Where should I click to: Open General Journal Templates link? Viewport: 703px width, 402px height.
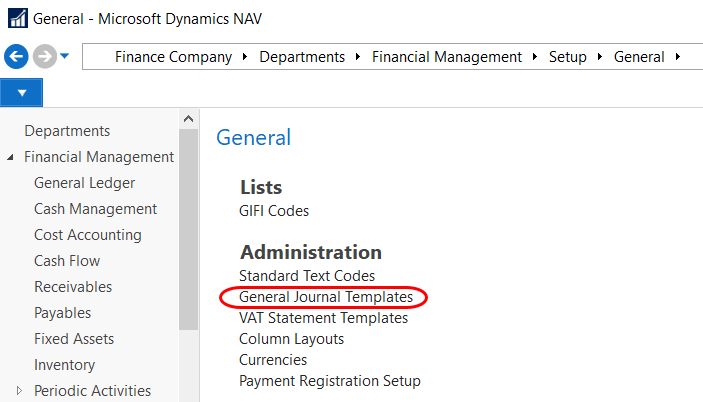pyautogui.click(x=325, y=297)
